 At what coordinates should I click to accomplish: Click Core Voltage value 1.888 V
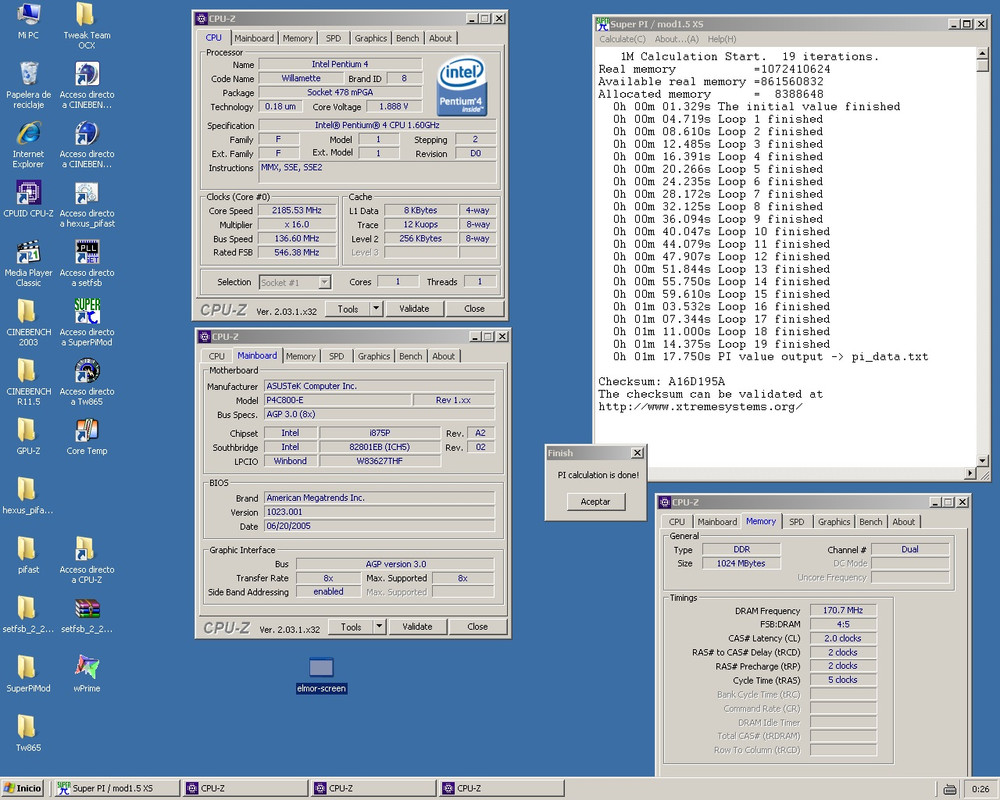click(x=393, y=107)
